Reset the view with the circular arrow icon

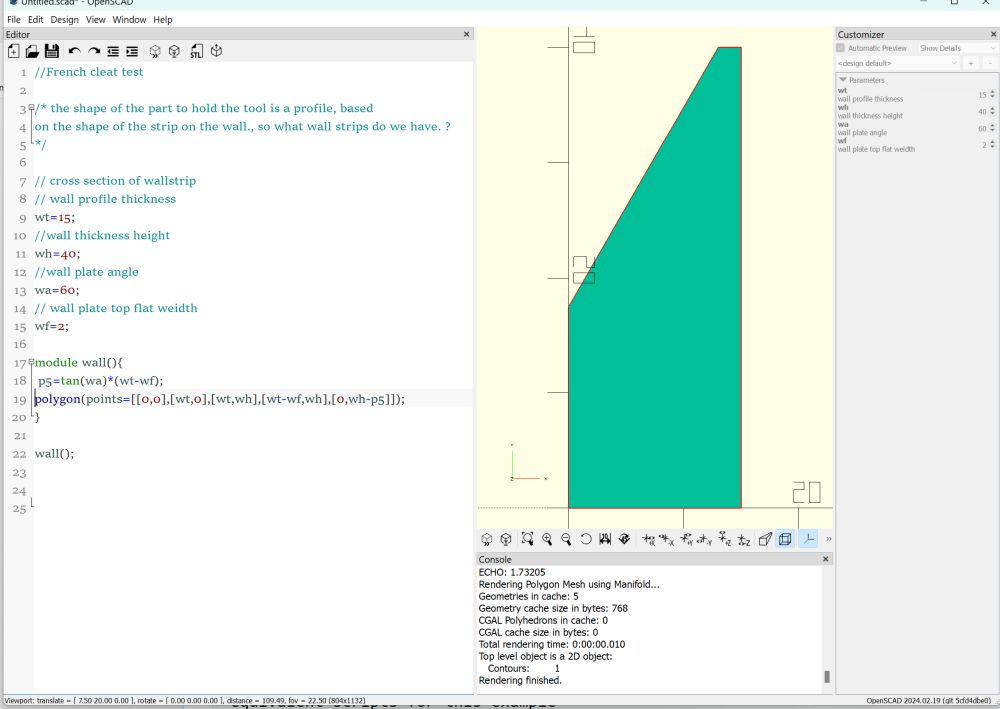[x=586, y=539]
